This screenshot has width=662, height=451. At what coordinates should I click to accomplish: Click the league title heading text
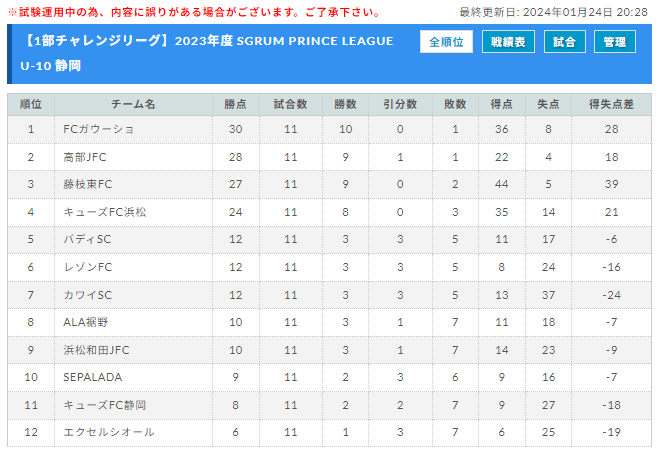click(207, 53)
